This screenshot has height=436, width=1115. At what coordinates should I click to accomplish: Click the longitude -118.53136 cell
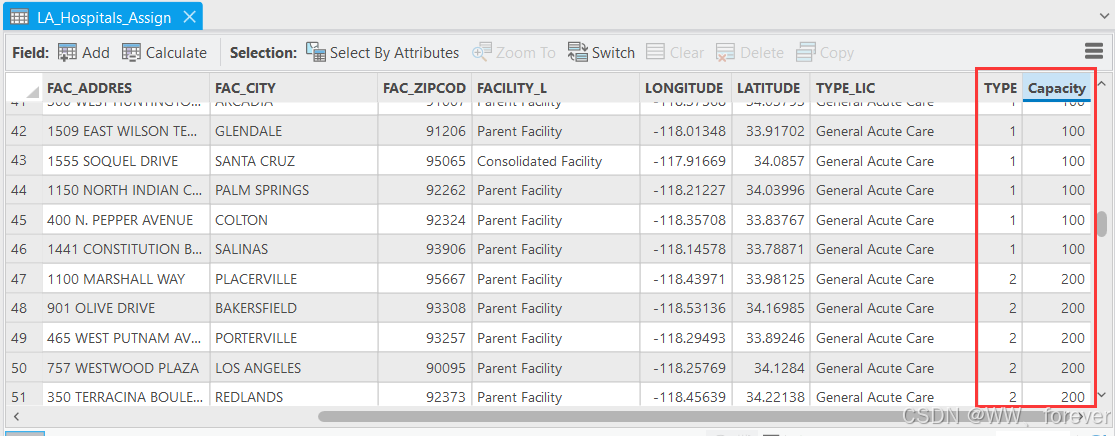point(685,309)
